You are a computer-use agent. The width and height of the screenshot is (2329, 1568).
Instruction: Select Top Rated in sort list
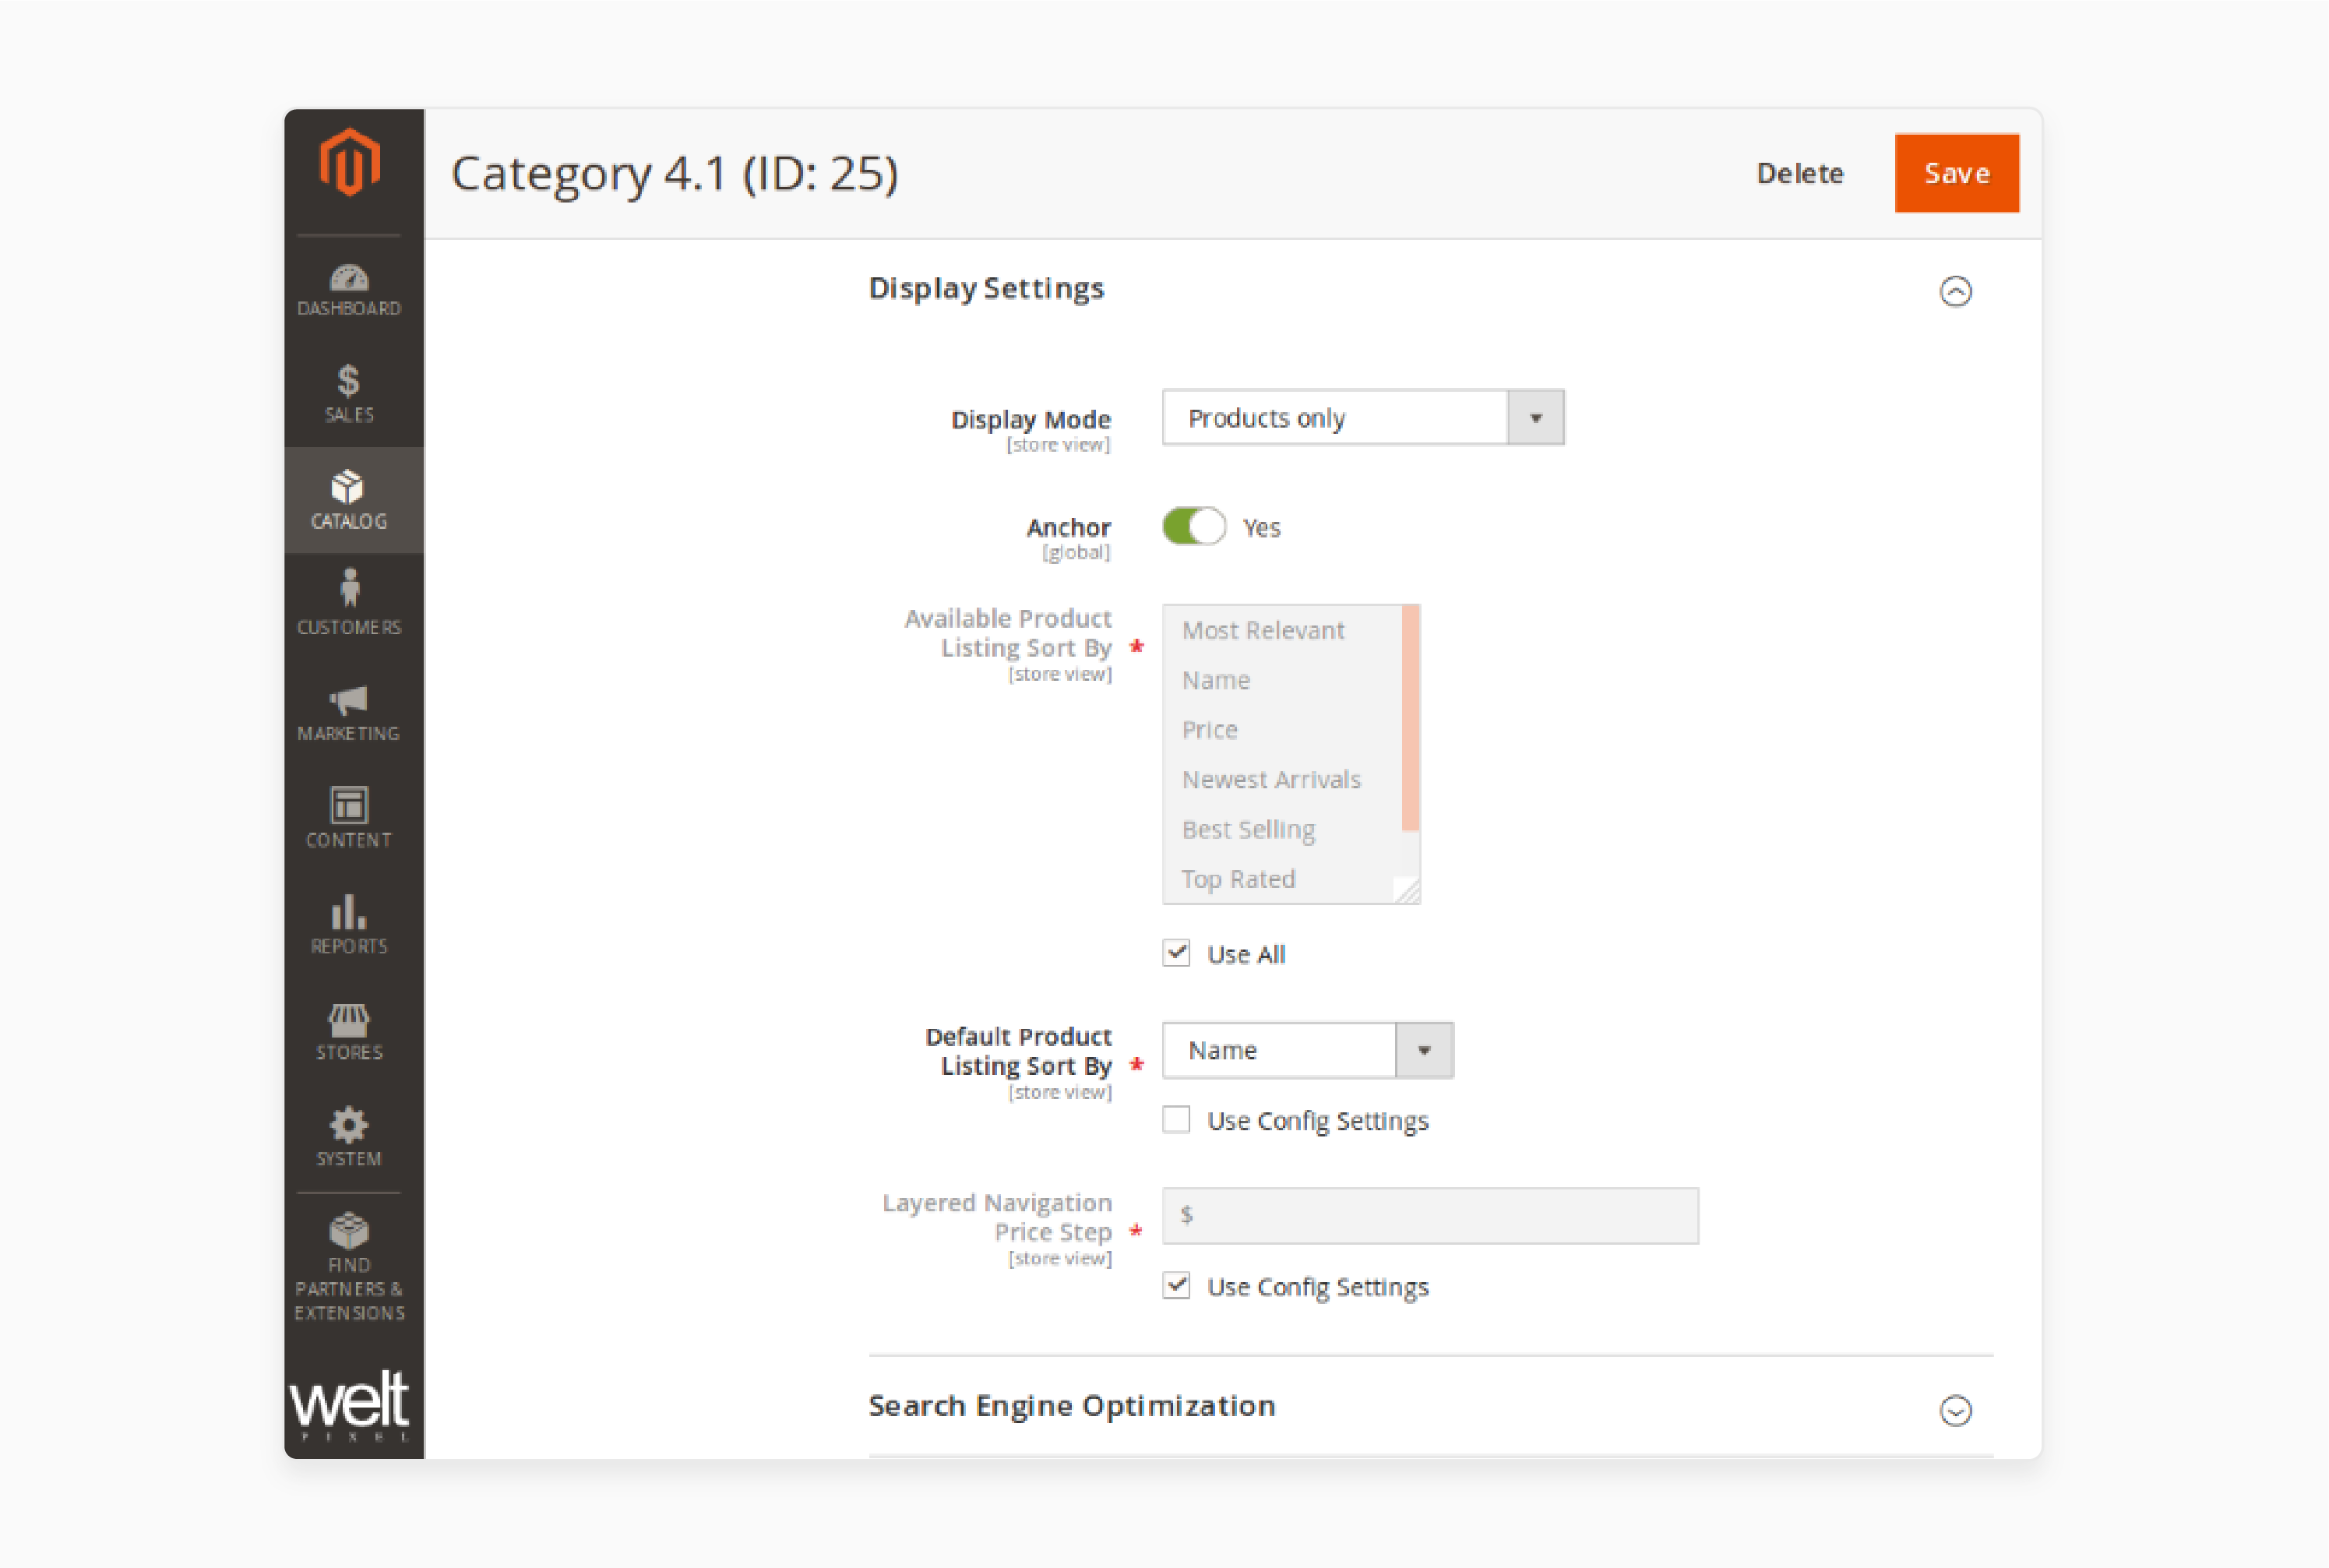coord(1238,879)
